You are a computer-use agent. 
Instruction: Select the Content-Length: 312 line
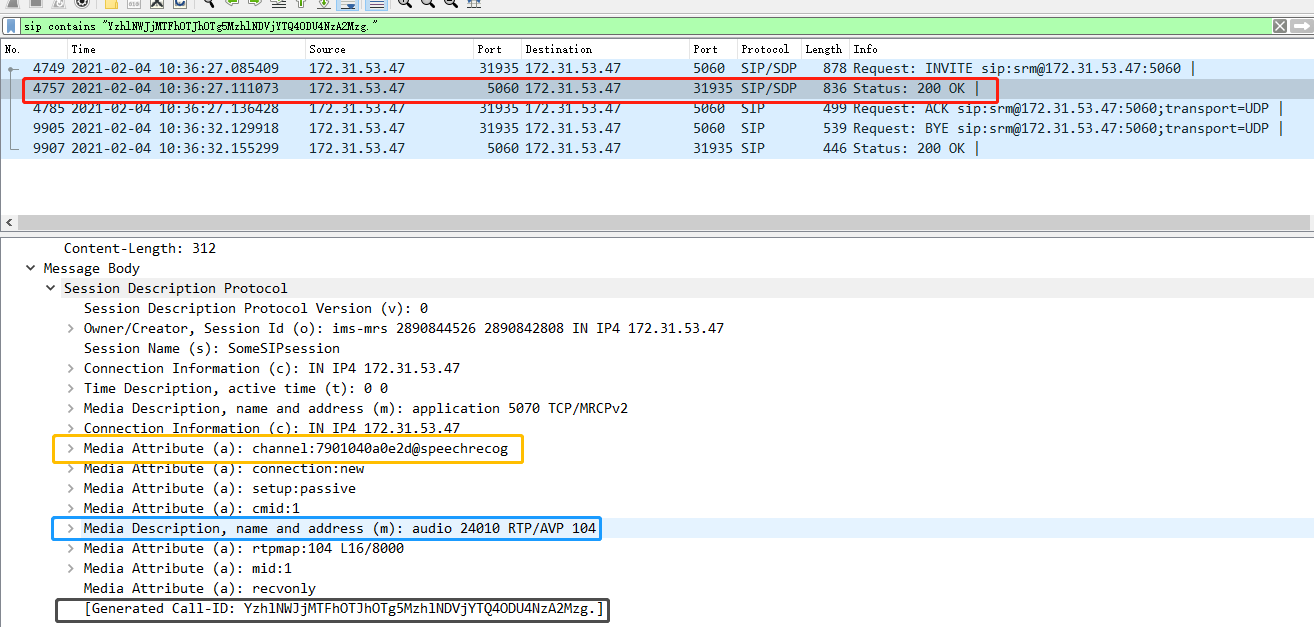(140, 248)
